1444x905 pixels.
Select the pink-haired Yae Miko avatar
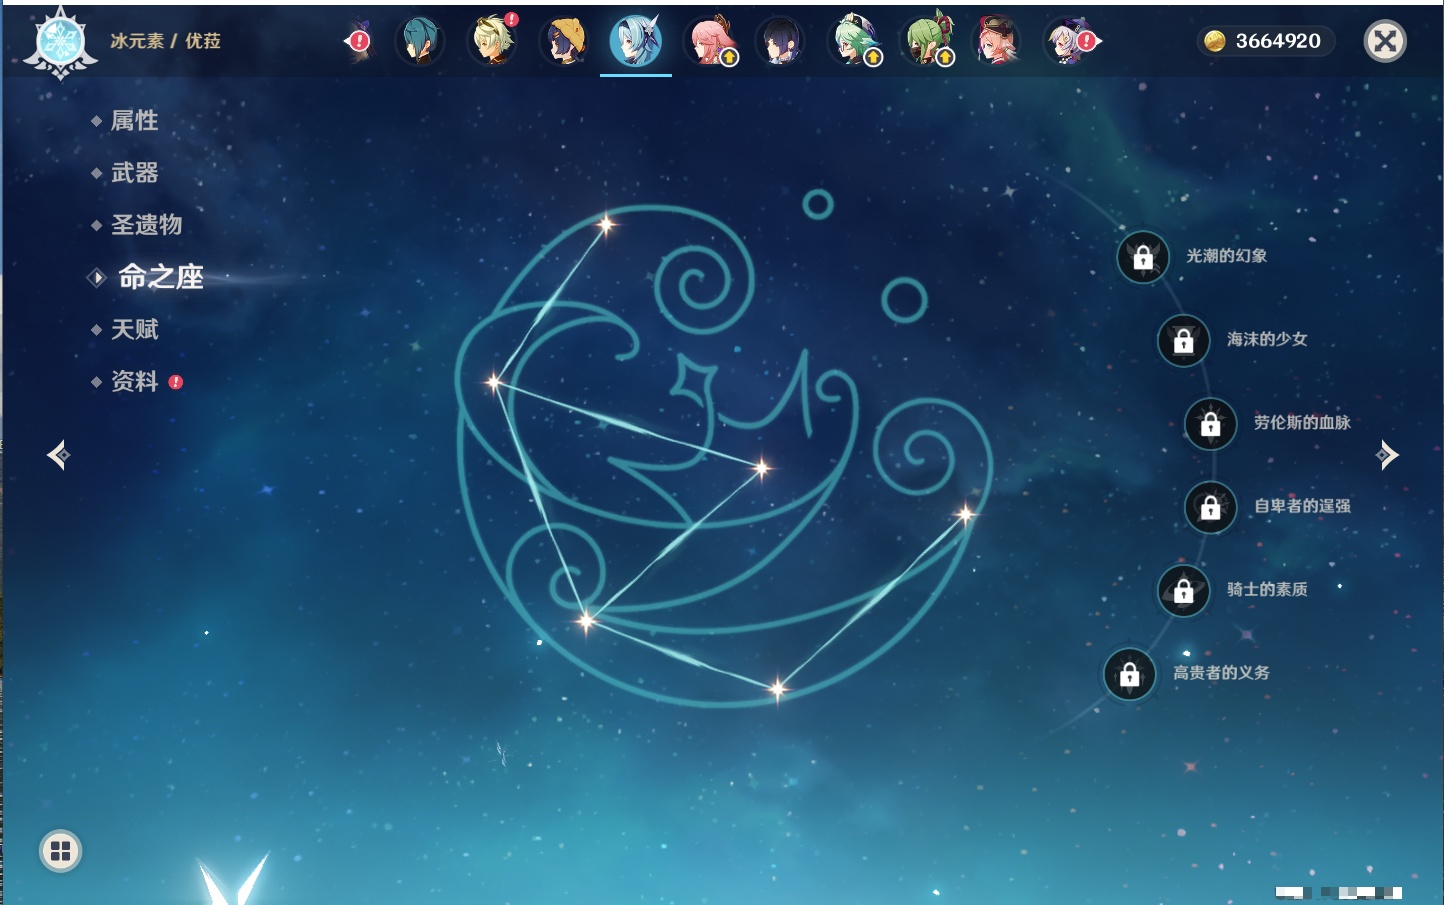[709, 41]
